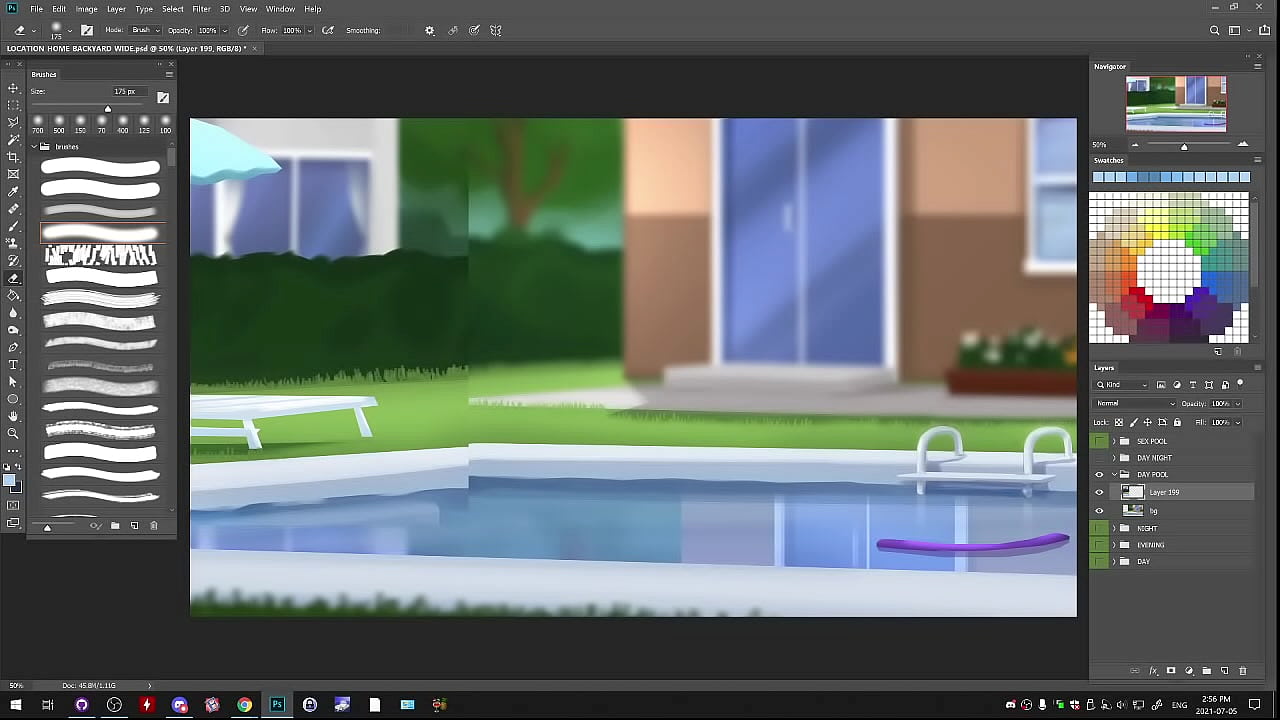The width and height of the screenshot is (1280, 720).
Task: Hide Layer 199 using its eye icon
Action: (x=1100, y=493)
